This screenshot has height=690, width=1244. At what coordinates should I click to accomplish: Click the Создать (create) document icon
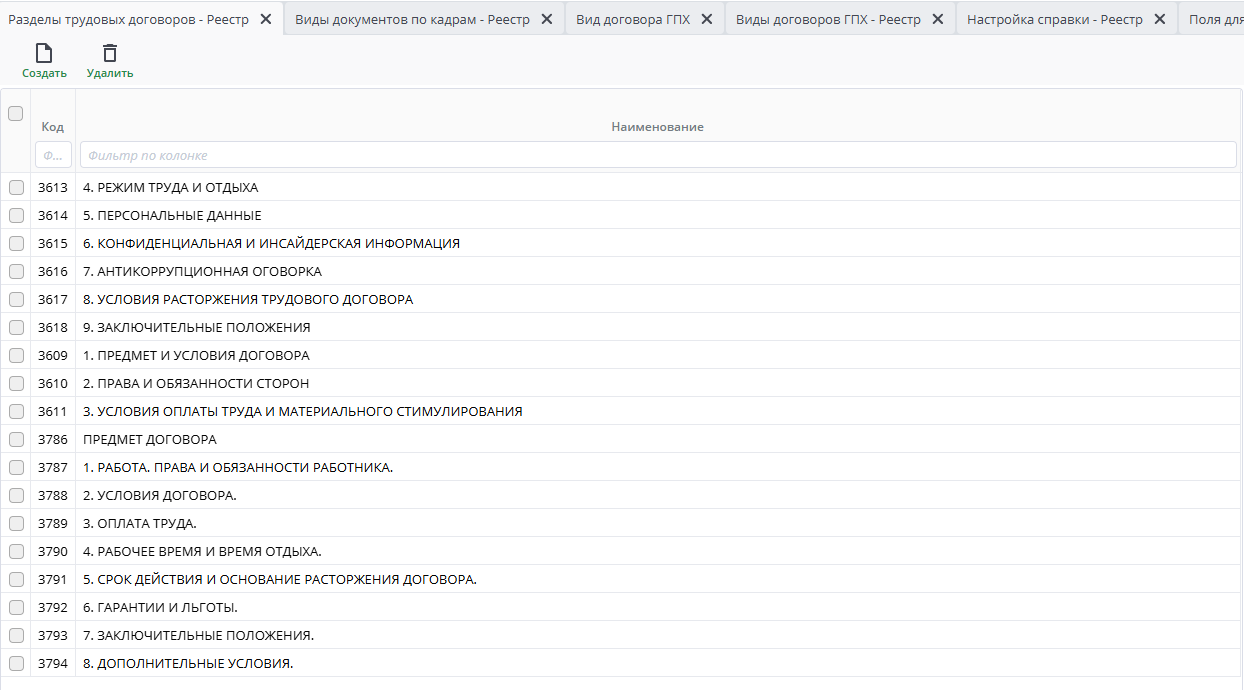44,53
